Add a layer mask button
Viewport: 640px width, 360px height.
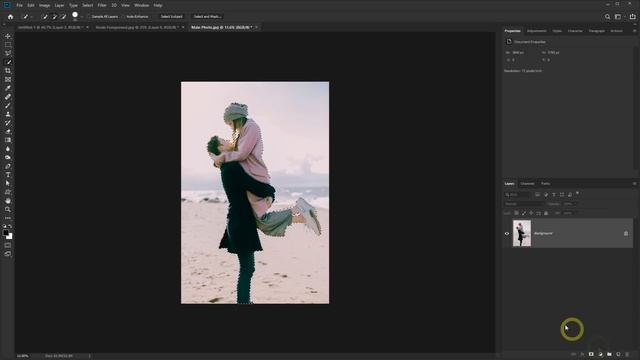pos(591,354)
